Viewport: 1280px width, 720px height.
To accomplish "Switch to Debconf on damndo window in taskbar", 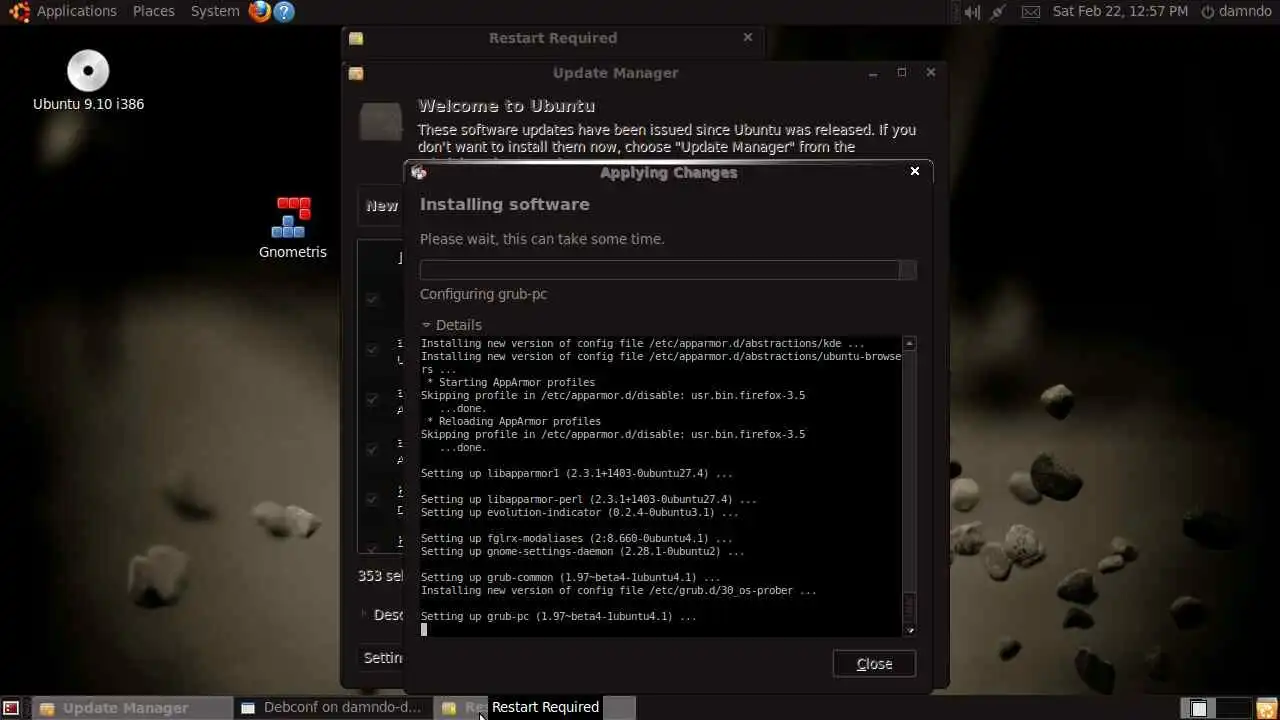I will [x=333, y=708].
